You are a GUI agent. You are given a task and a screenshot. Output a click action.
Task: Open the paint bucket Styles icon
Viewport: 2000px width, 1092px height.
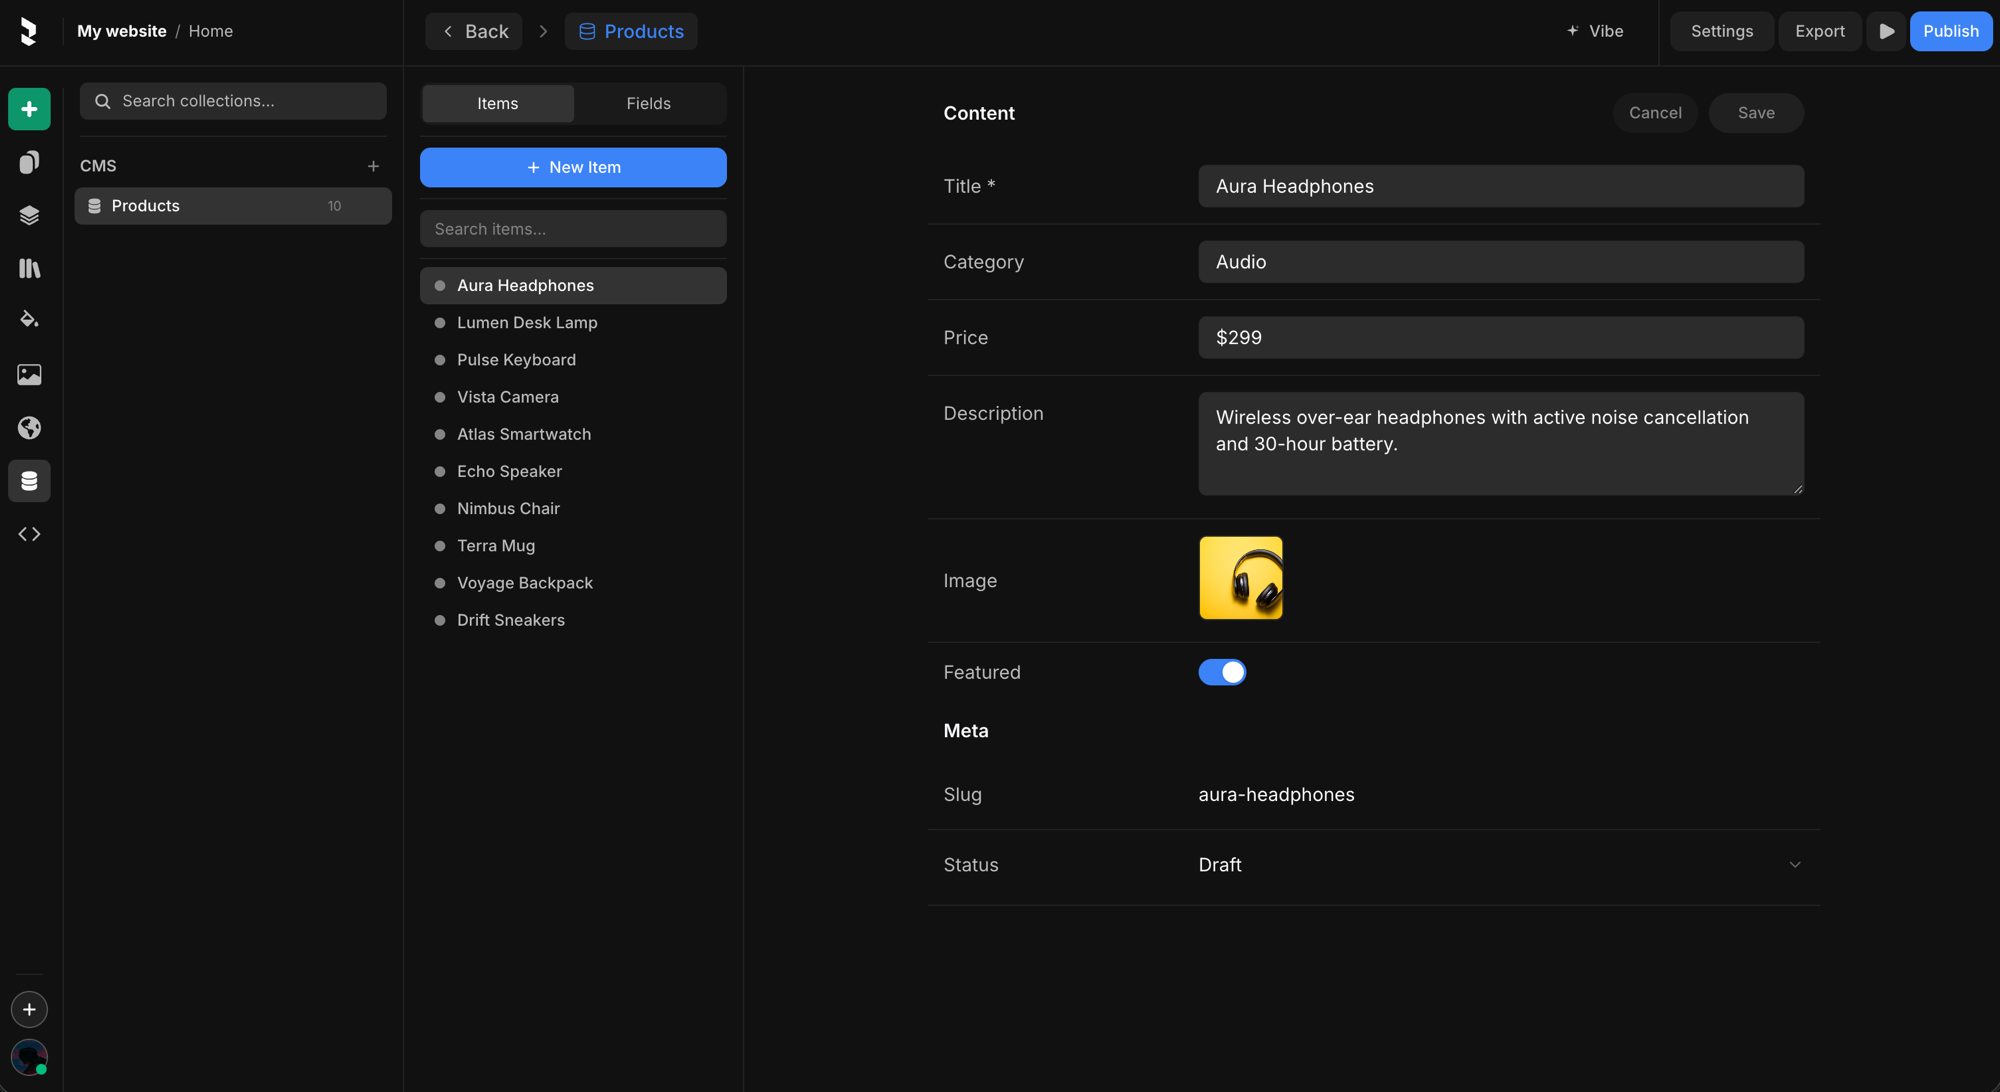tap(29, 321)
